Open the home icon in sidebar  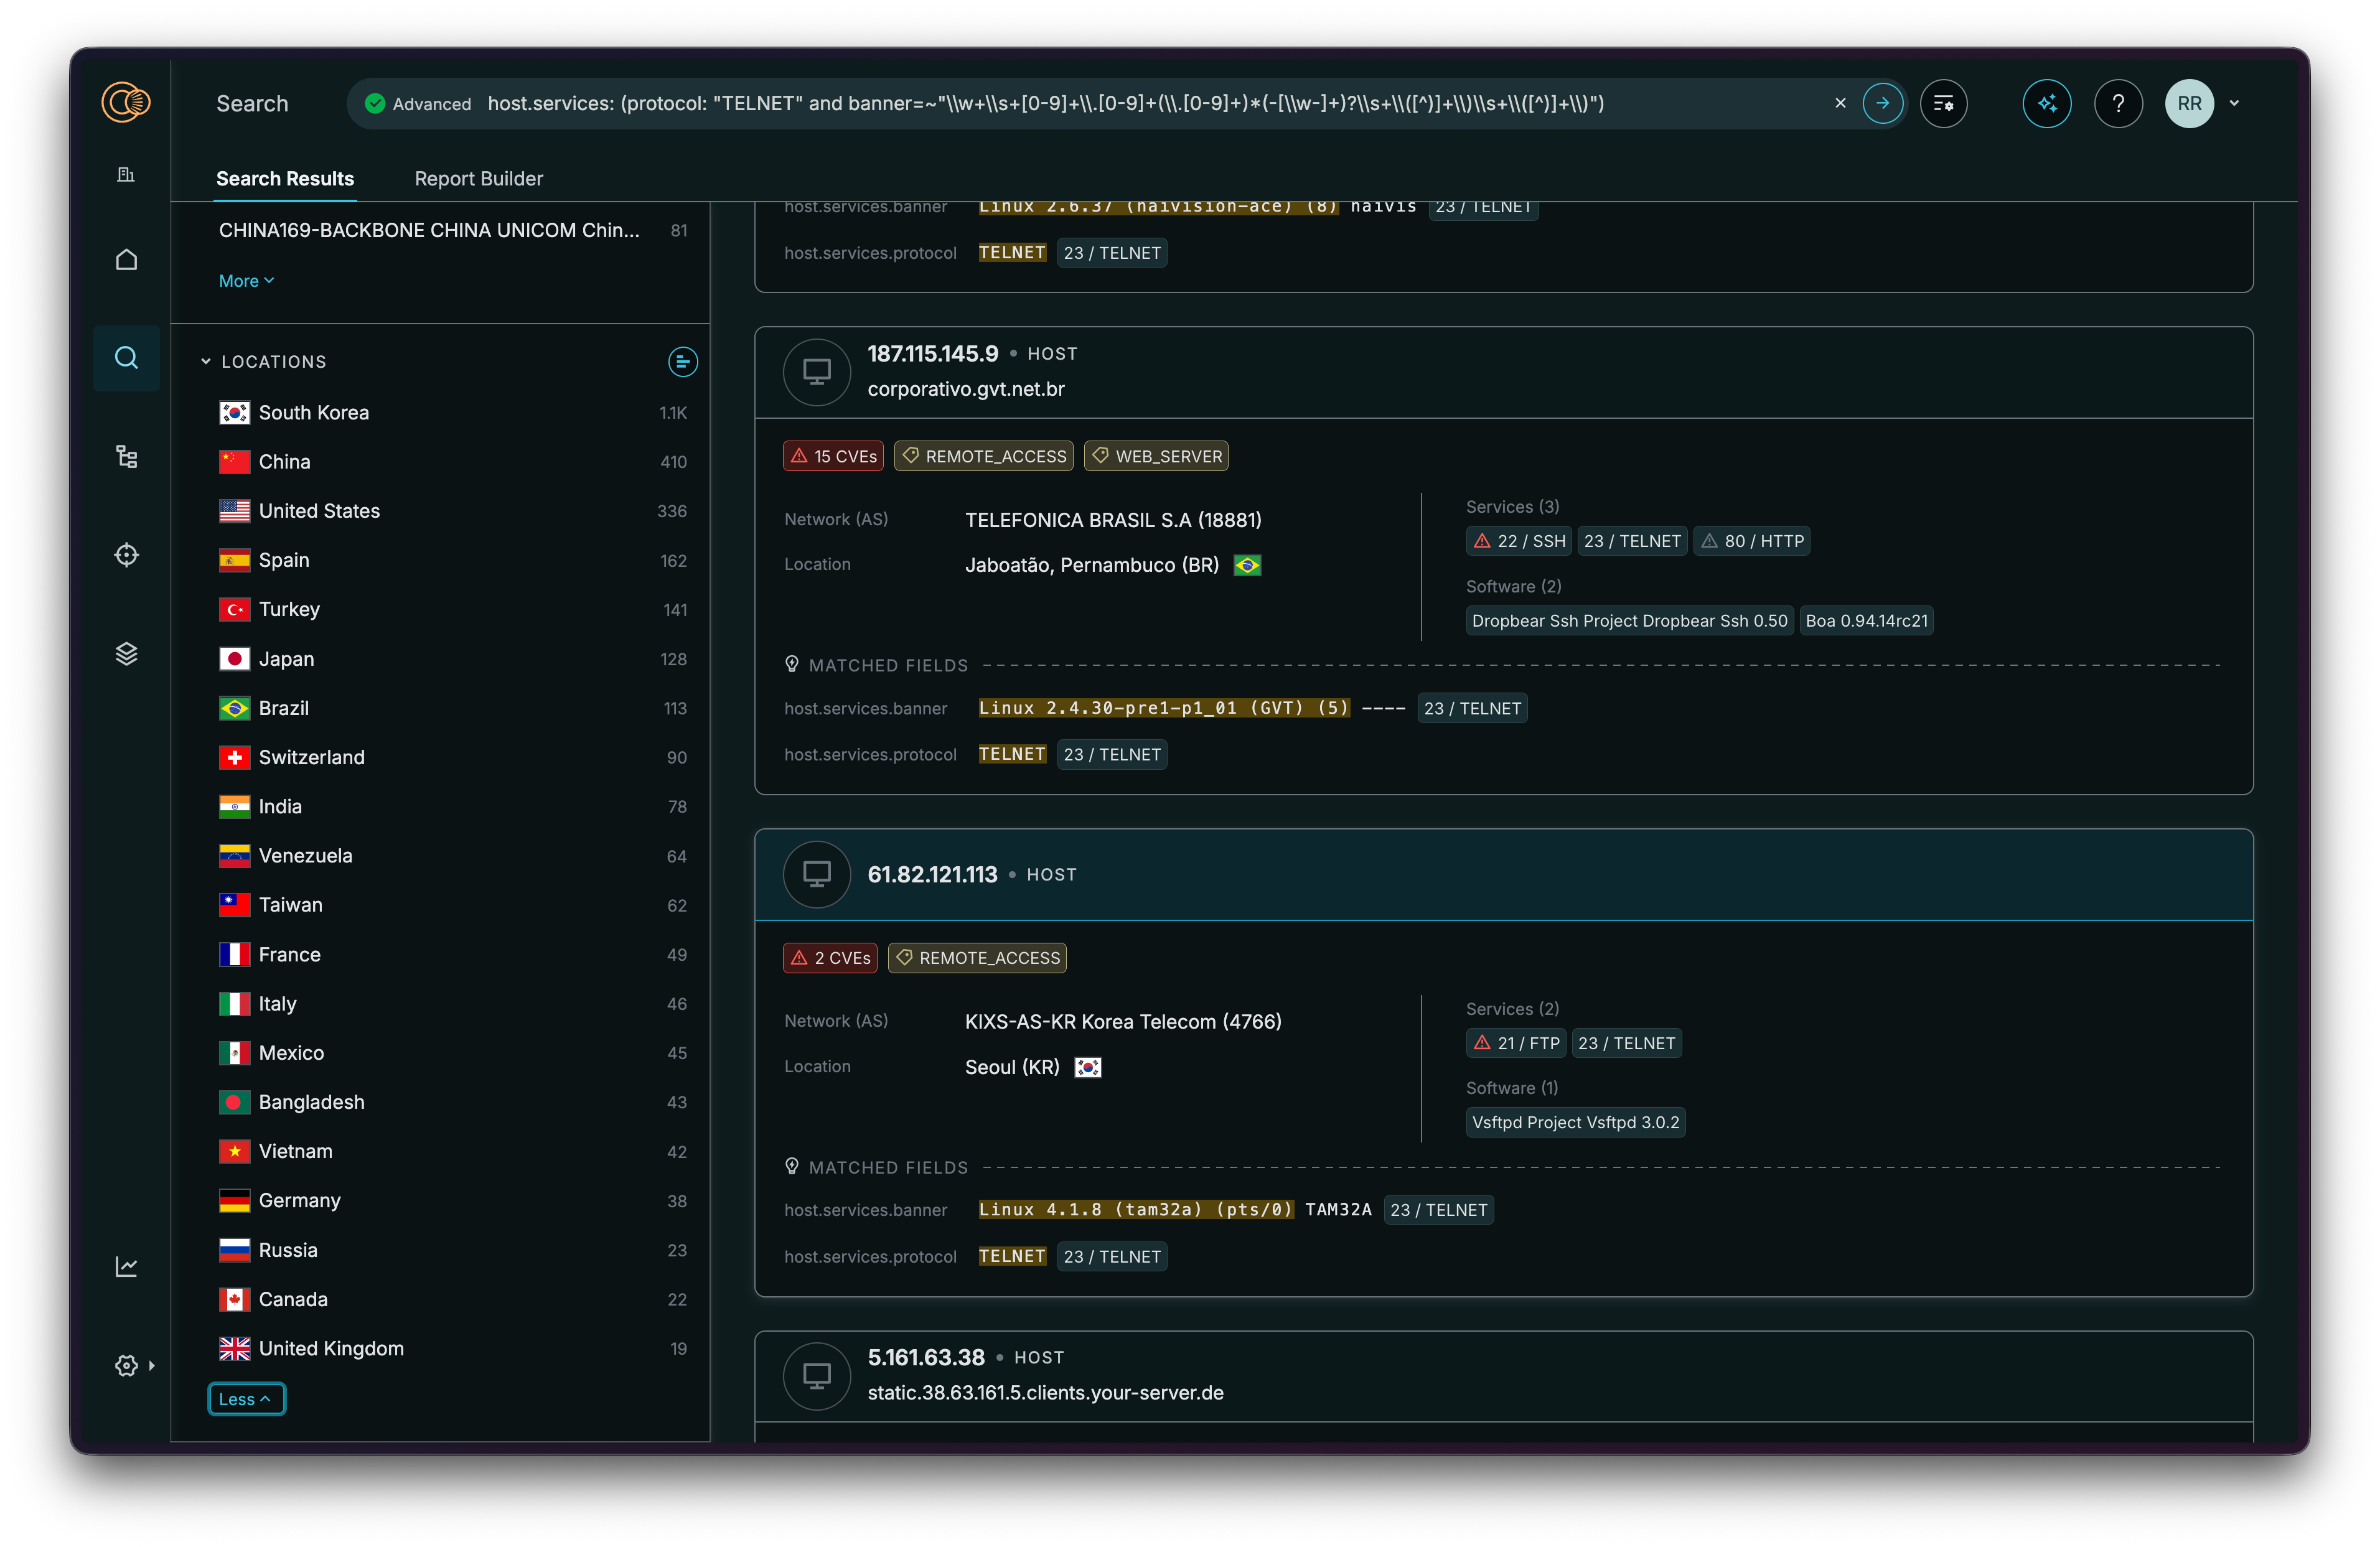(x=126, y=260)
